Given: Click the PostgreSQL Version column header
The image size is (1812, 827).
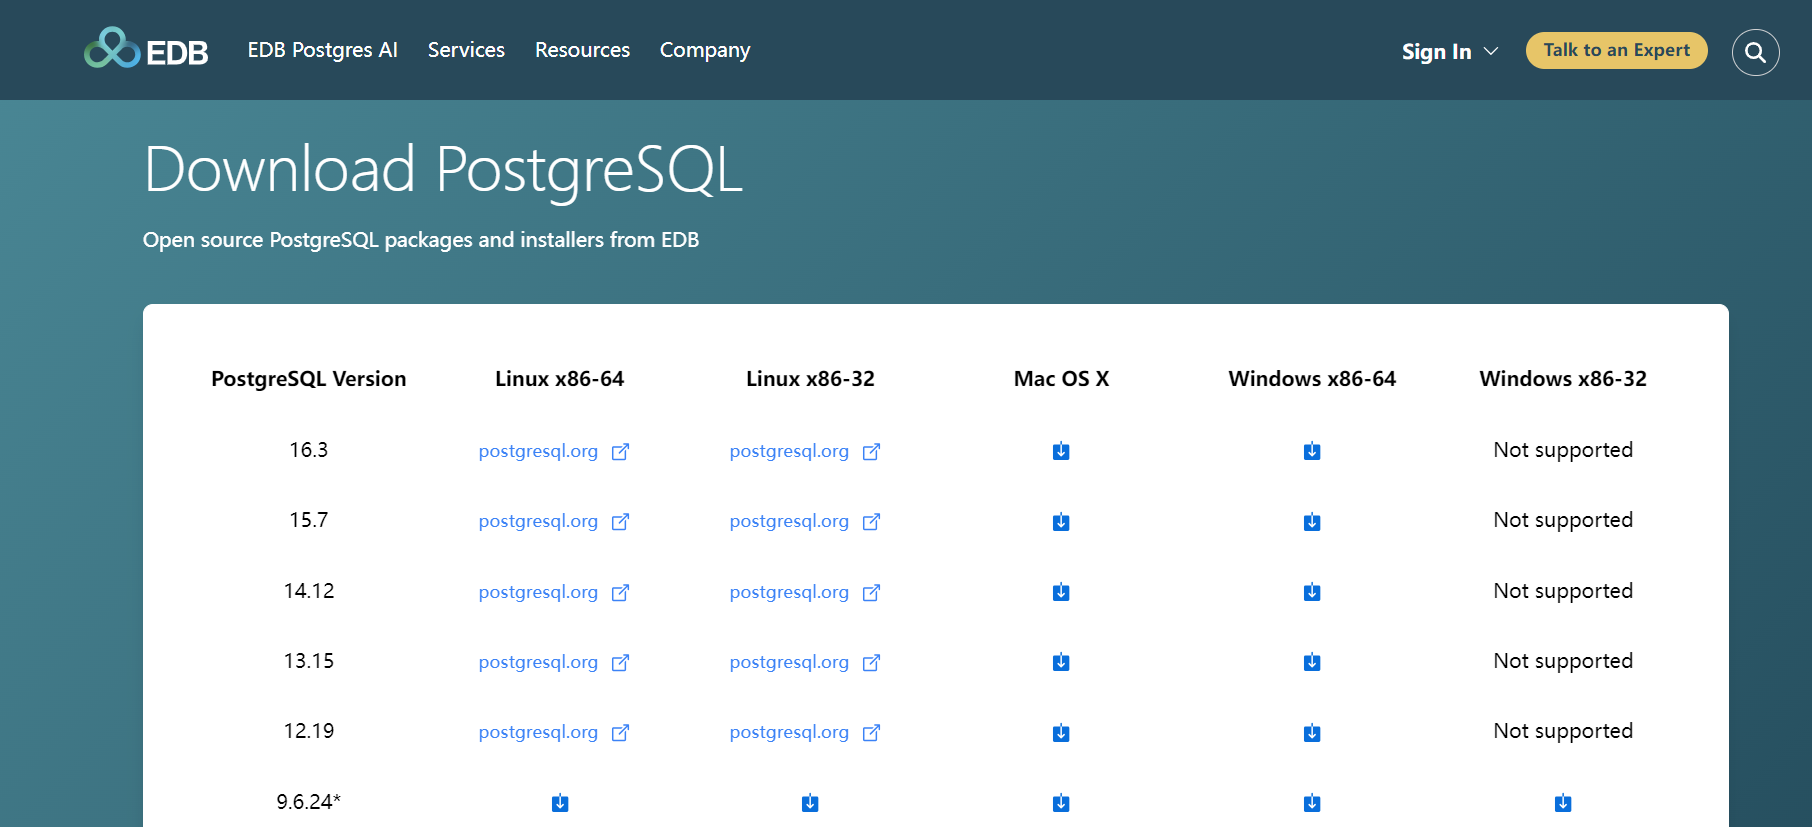Looking at the screenshot, I should point(309,379).
